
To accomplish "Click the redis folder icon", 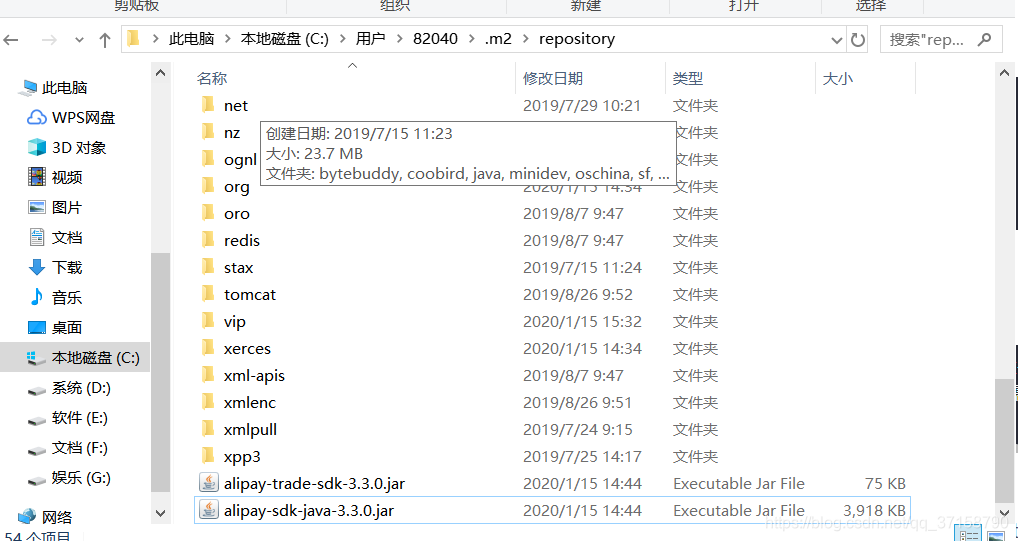I will pos(208,240).
